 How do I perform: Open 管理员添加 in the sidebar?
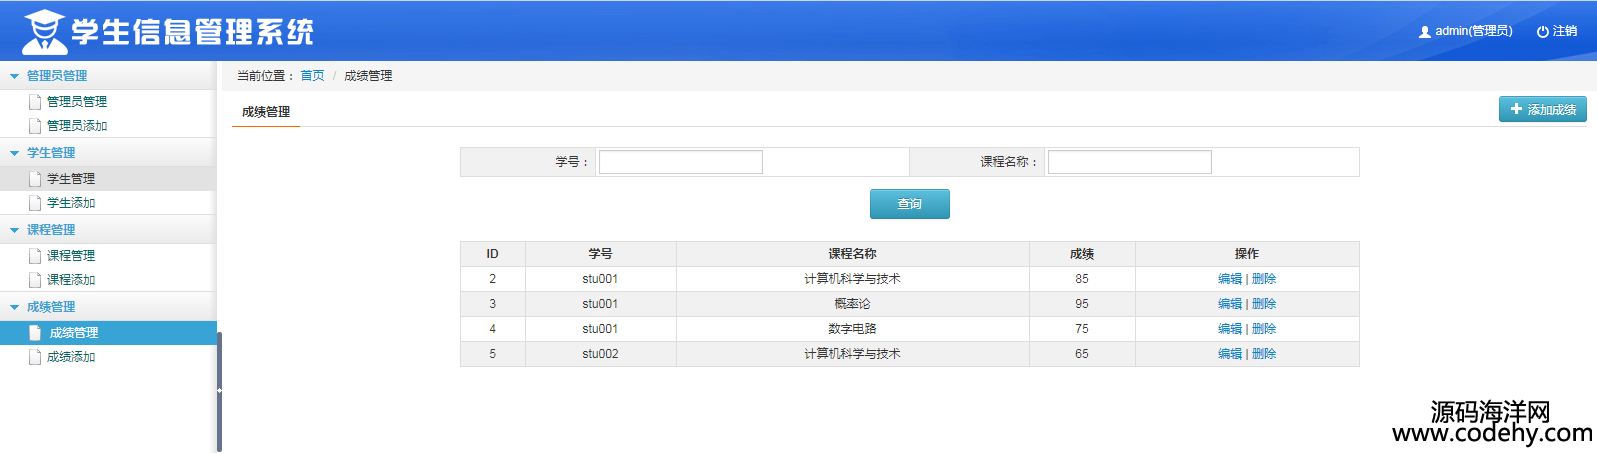[77, 126]
